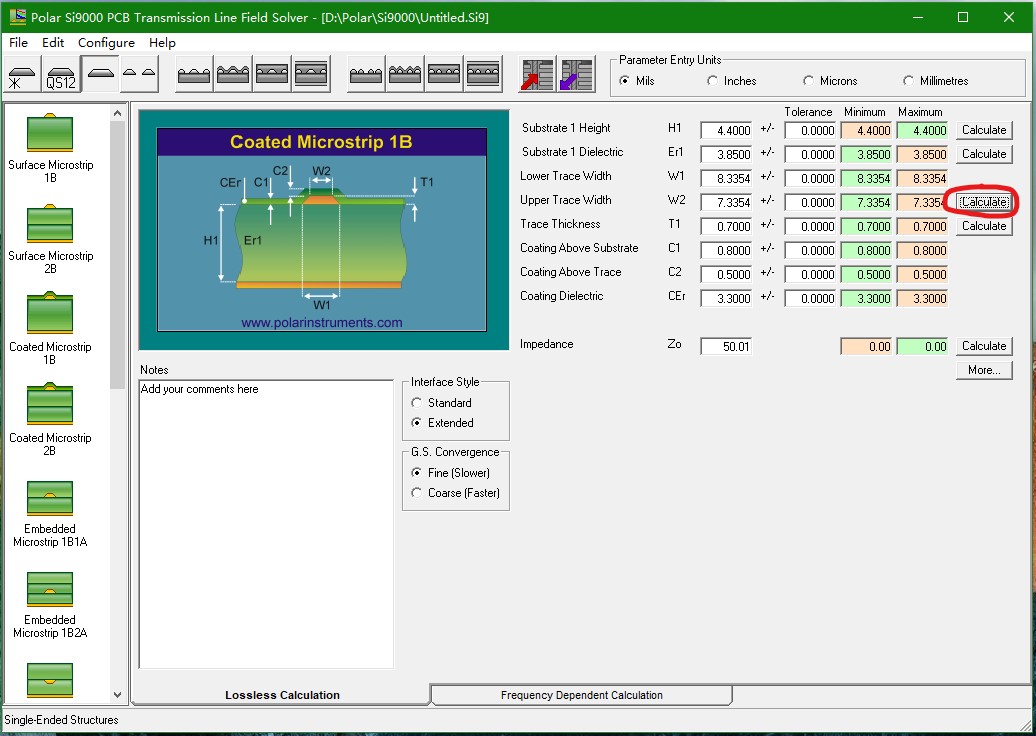
Task: Select Coated Microstrip 1B structure
Action: coord(50,330)
